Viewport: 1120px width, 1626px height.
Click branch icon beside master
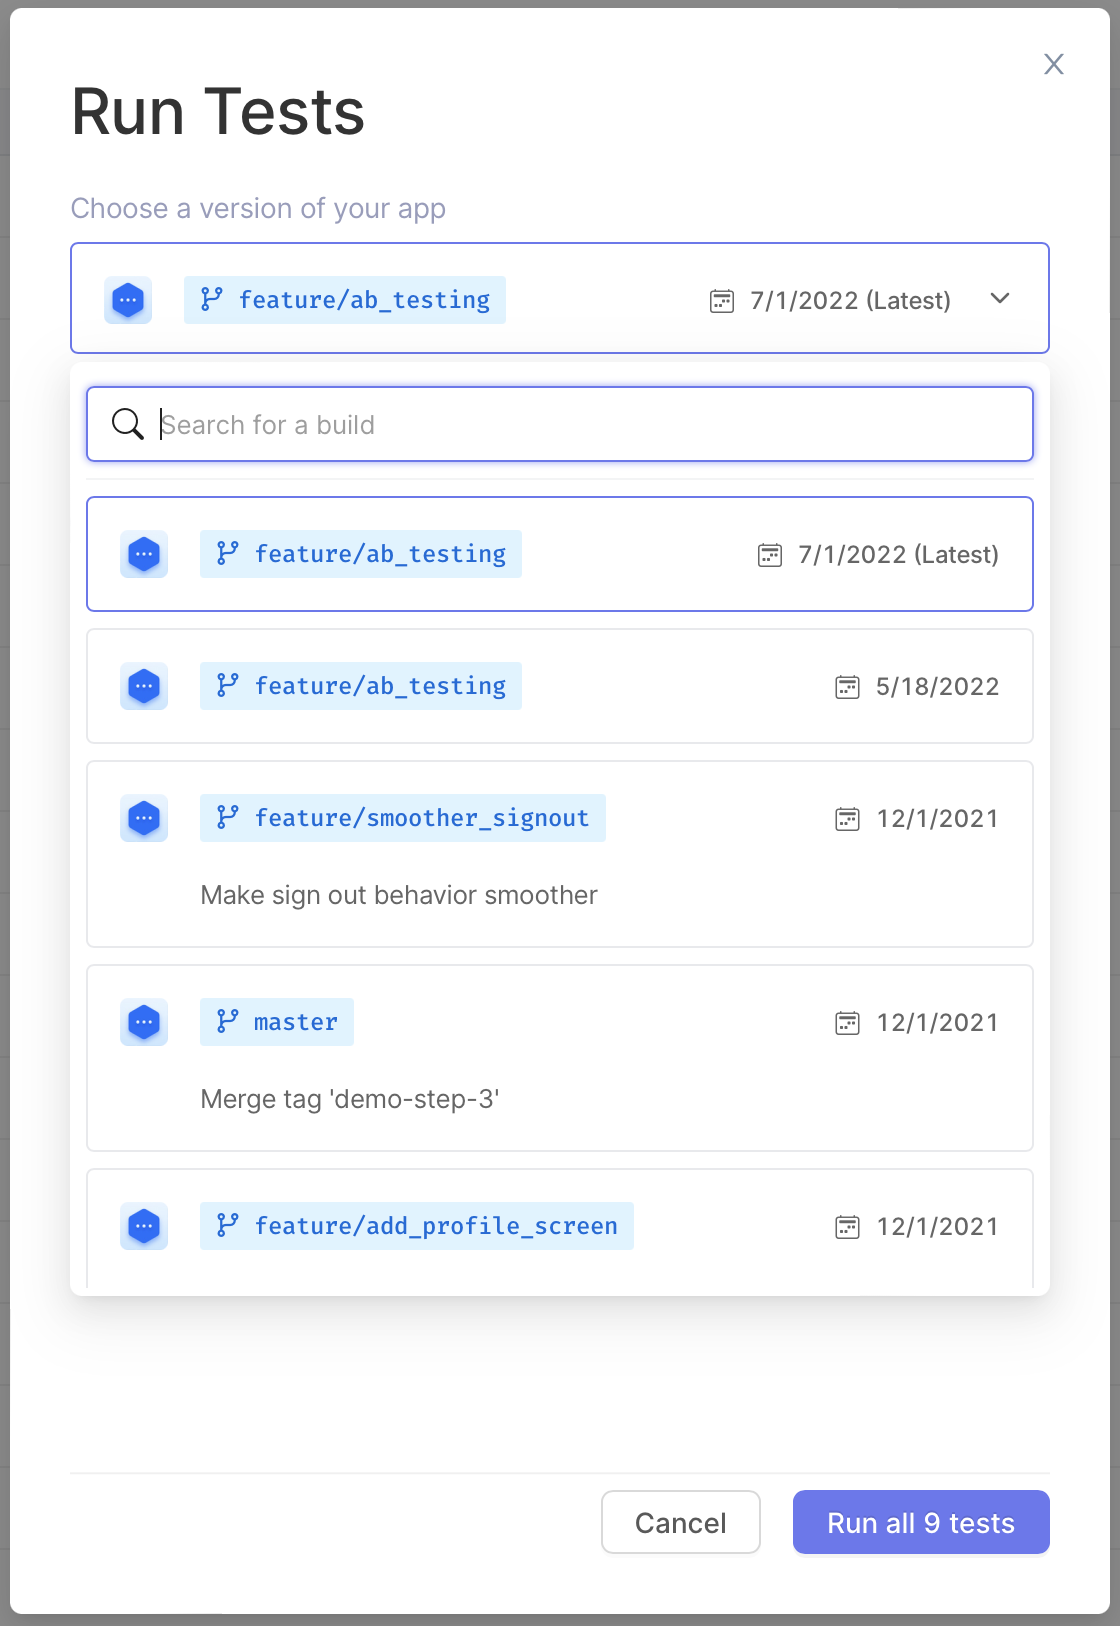click(x=227, y=1021)
